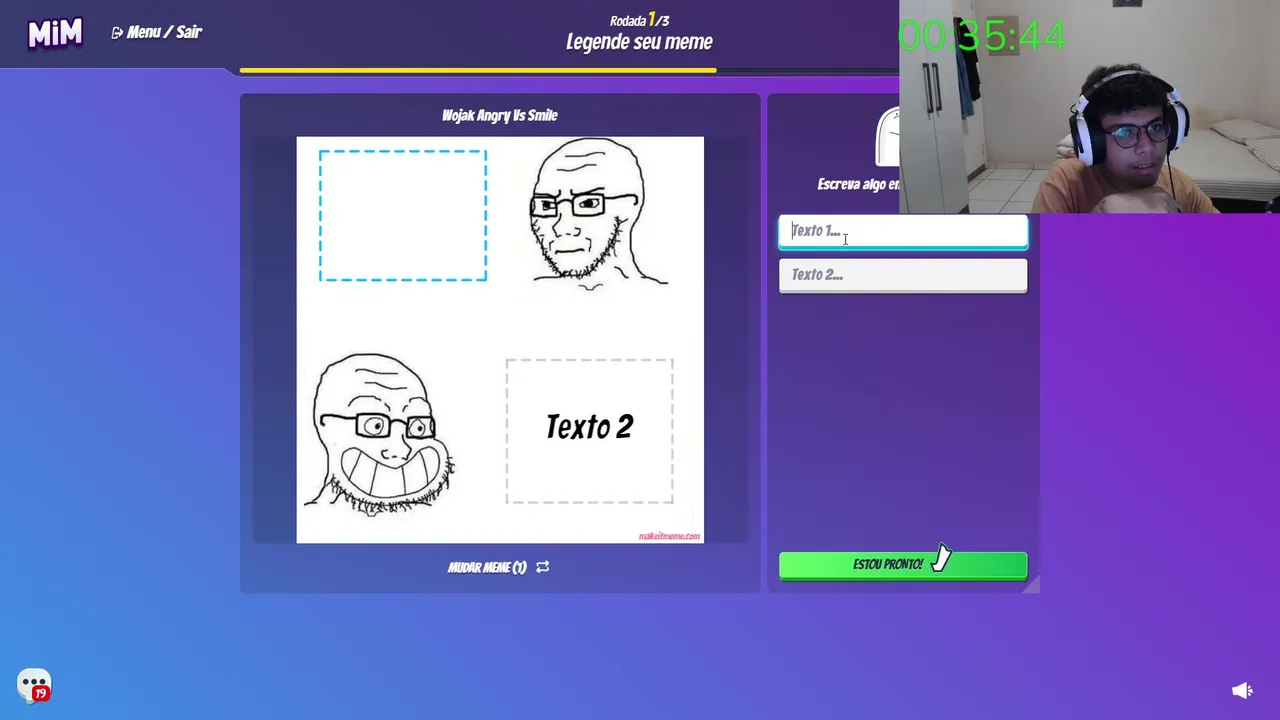The height and width of the screenshot is (720, 1280).
Task: Click the 'Legende seu meme' heading
Action: [x=639, y=42]
